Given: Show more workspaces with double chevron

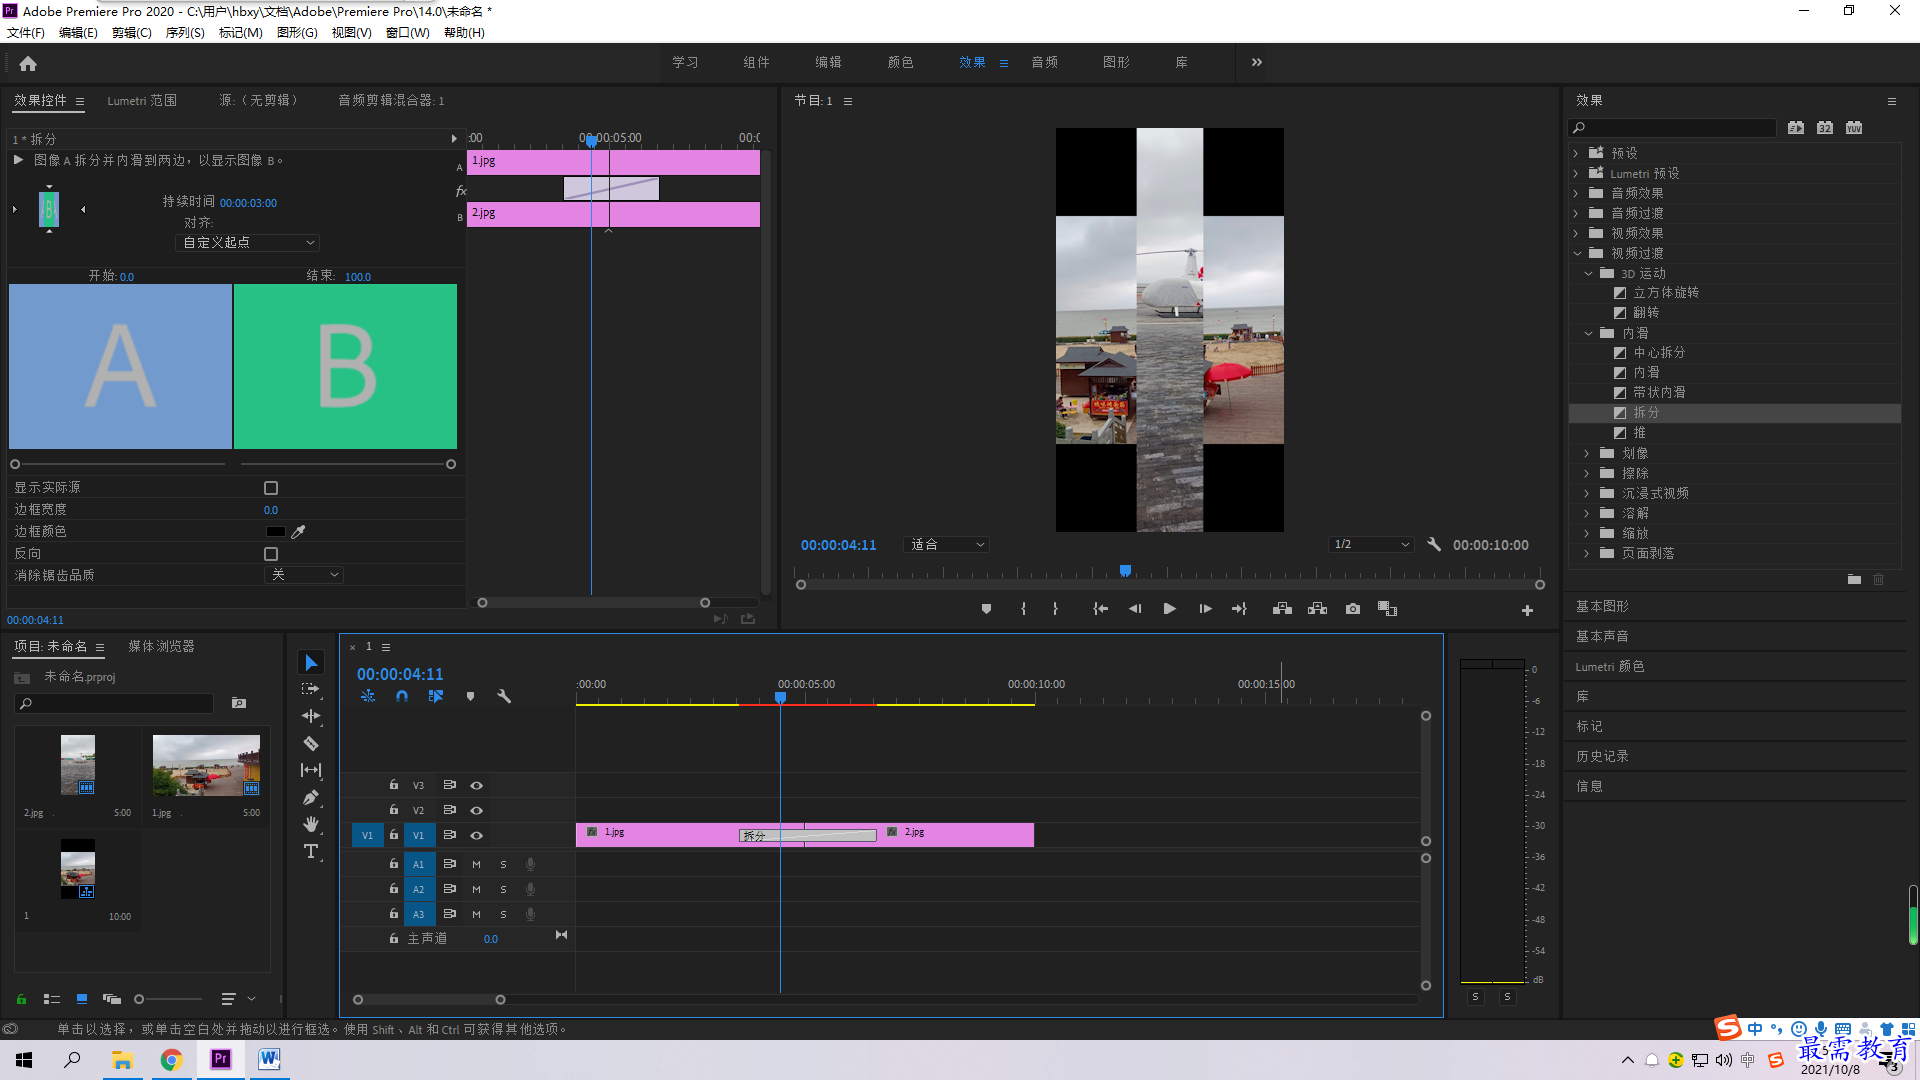Looking at the screenshot, I should coord(1257,62).
